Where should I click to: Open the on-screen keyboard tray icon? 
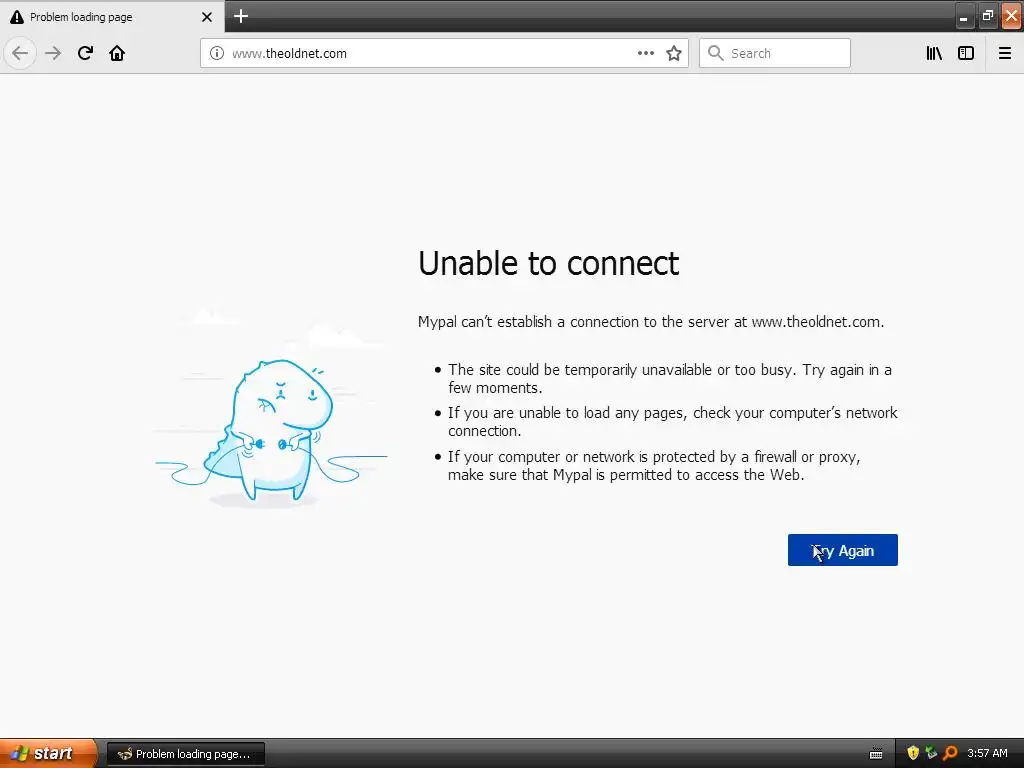click(x=876, y=754)
